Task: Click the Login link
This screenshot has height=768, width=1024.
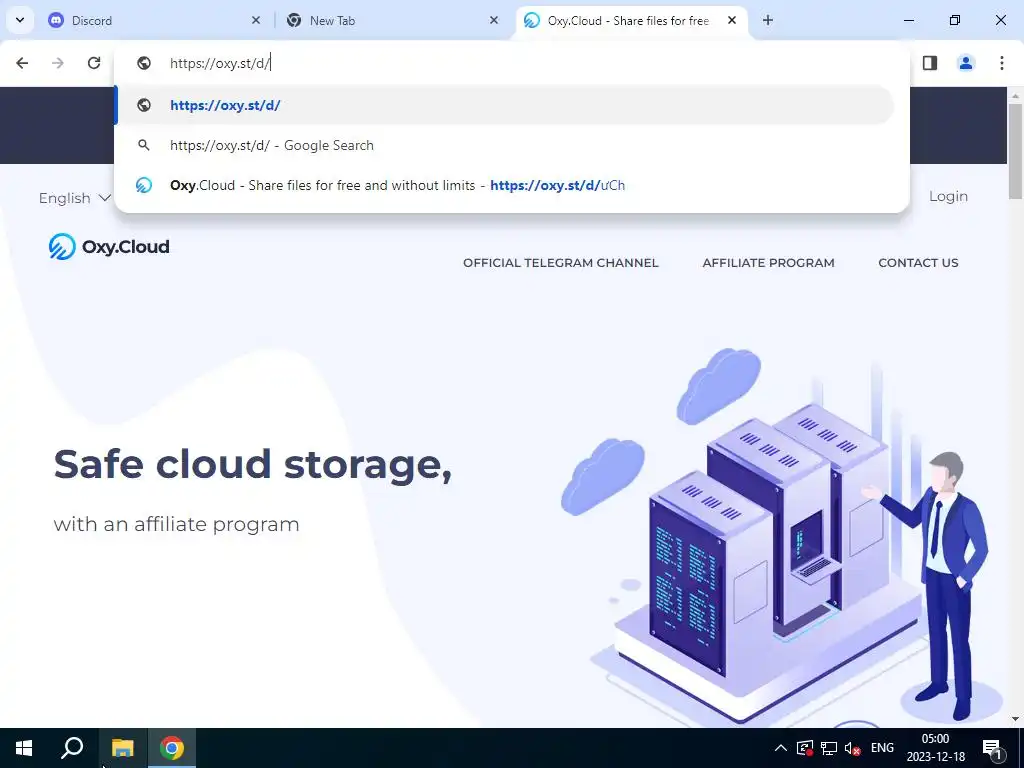Action: (x=948, y=197)
